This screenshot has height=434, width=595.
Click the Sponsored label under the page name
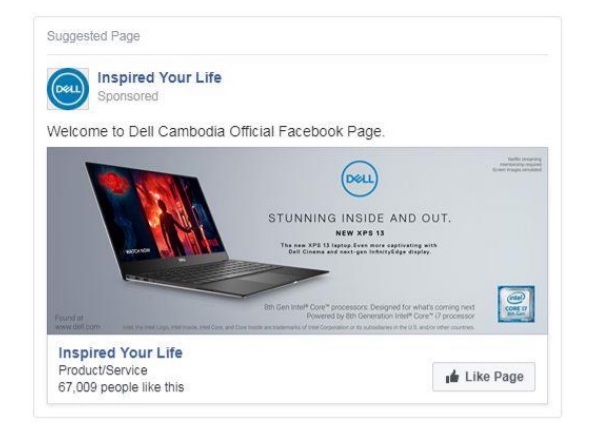tap(128, 96)
